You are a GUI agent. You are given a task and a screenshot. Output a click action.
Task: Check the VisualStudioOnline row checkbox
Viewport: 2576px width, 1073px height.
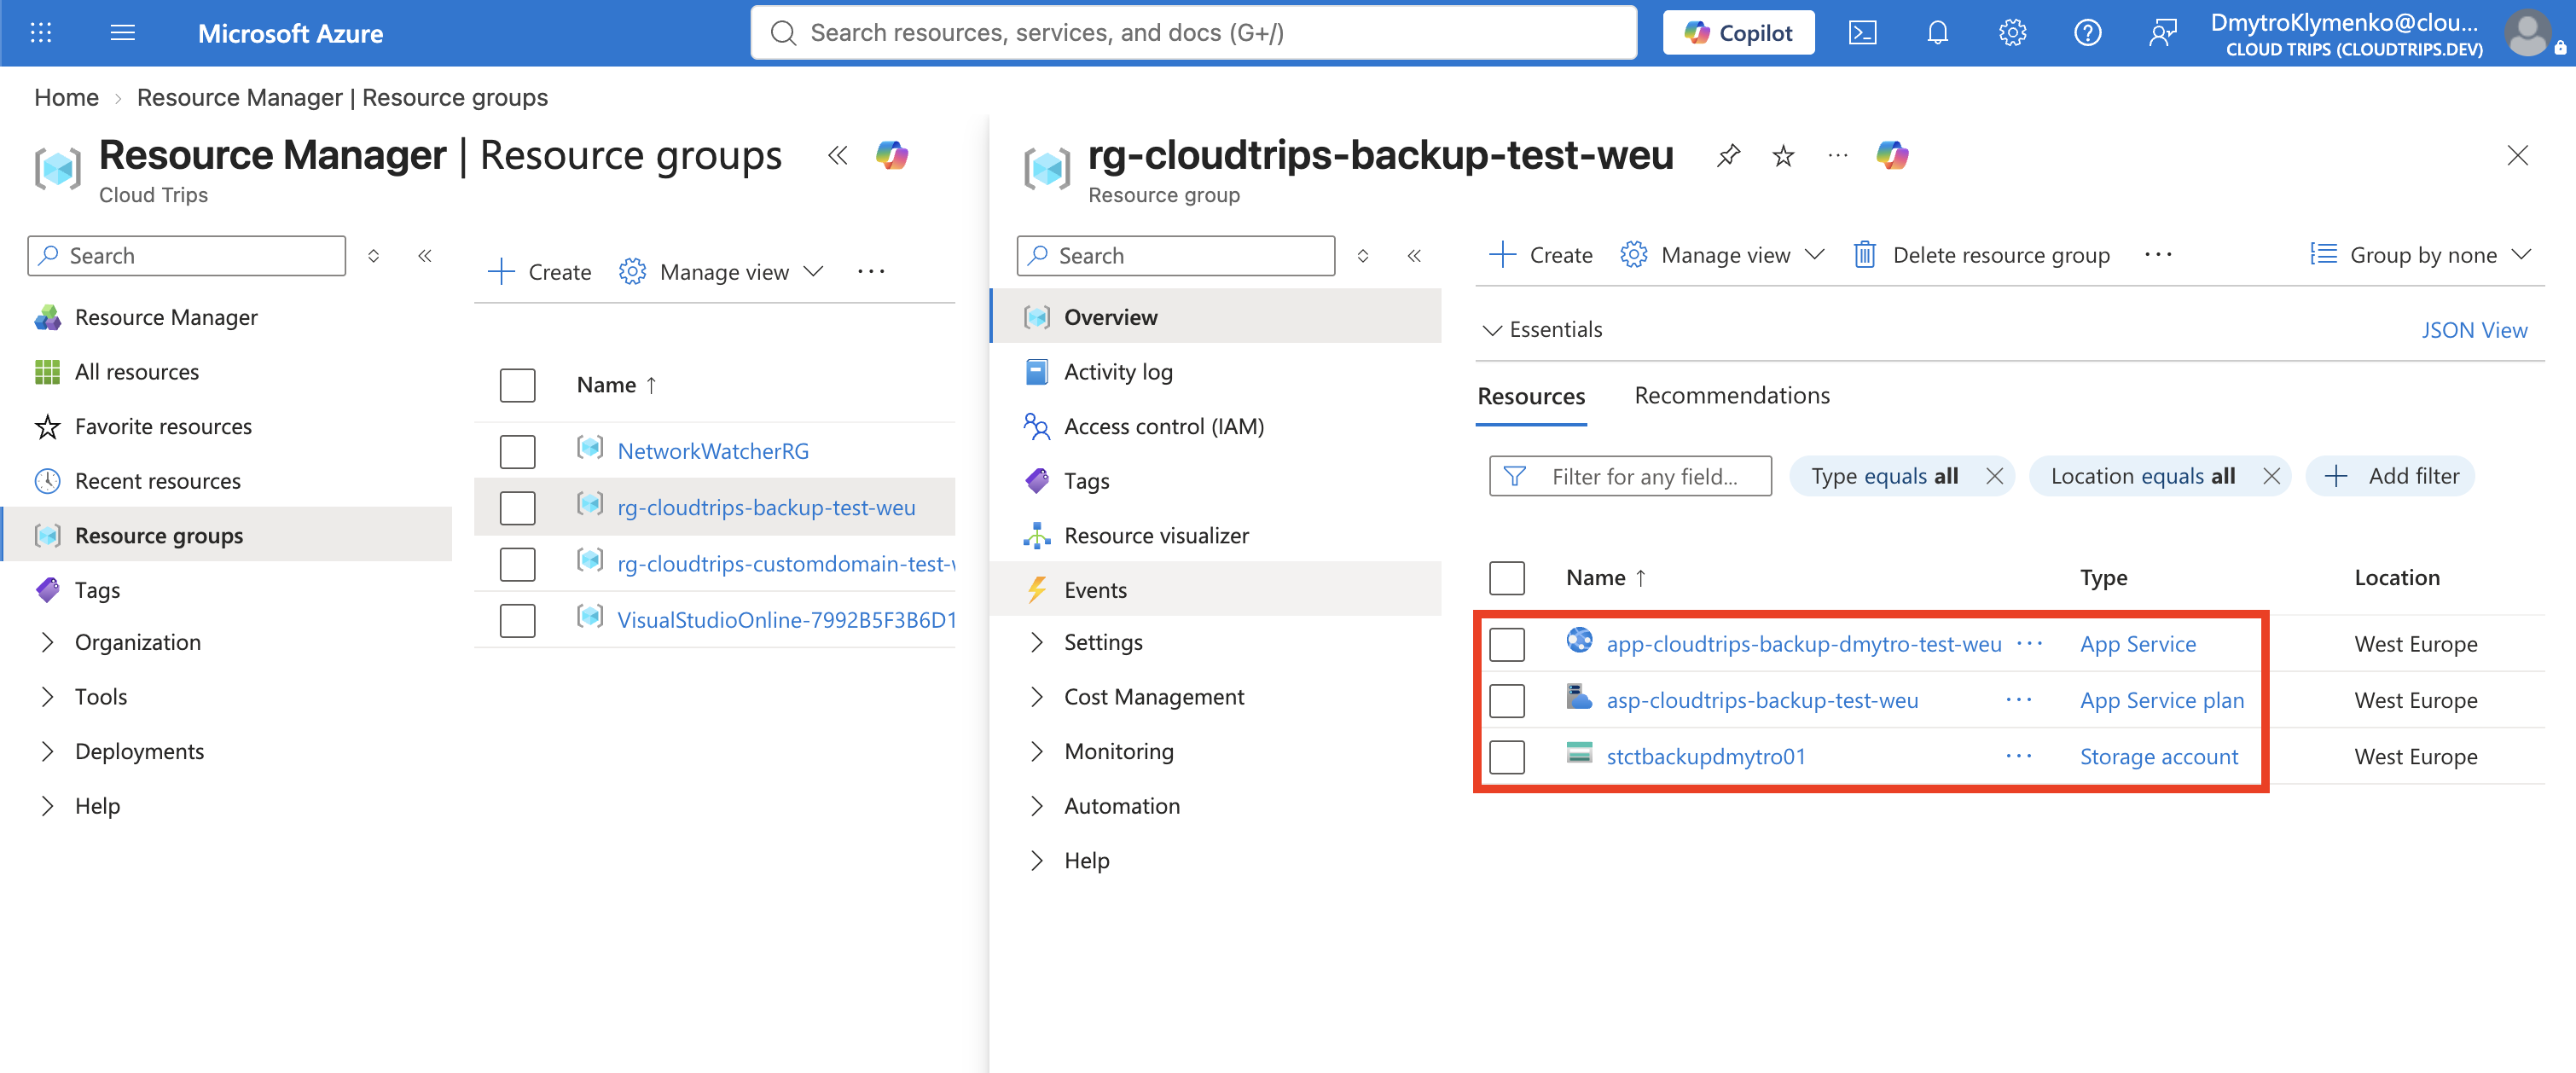tap(517, 620)
